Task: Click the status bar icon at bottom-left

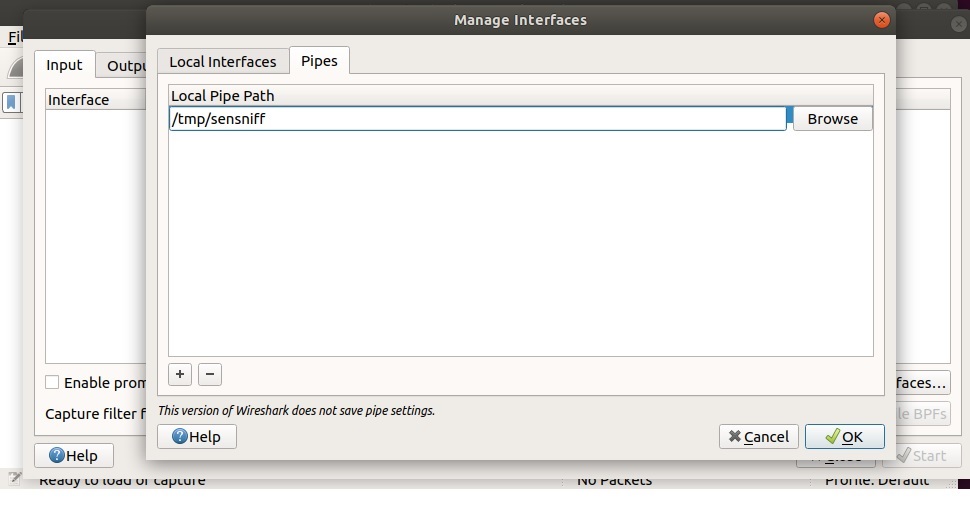Action: point(14,479)
